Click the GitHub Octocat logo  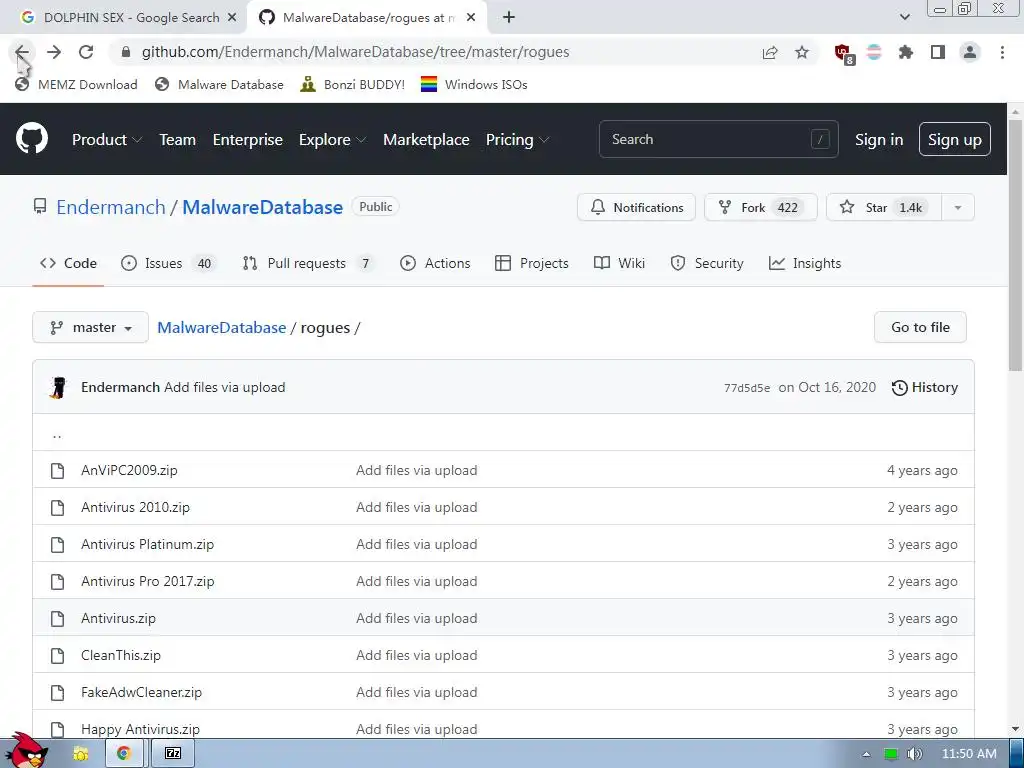tap(32, 138)
